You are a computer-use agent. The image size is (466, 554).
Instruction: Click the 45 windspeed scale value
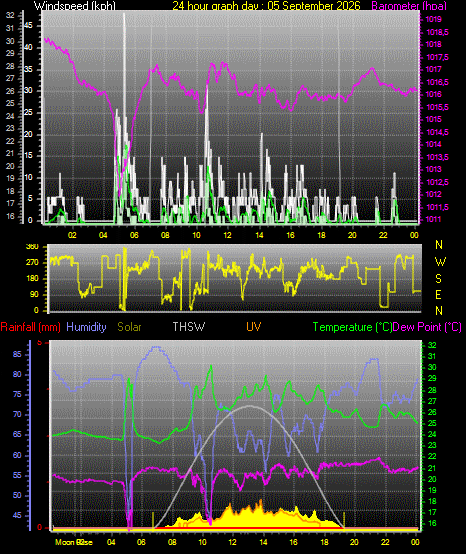pos(28,25)
